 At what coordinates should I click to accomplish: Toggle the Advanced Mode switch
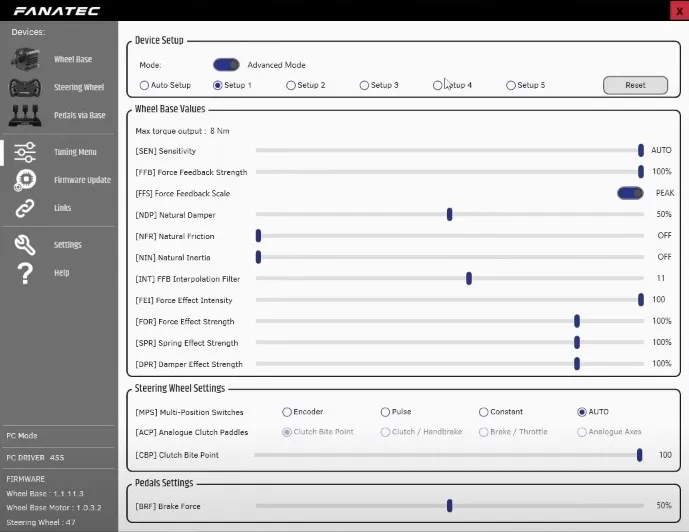(226, 65)
